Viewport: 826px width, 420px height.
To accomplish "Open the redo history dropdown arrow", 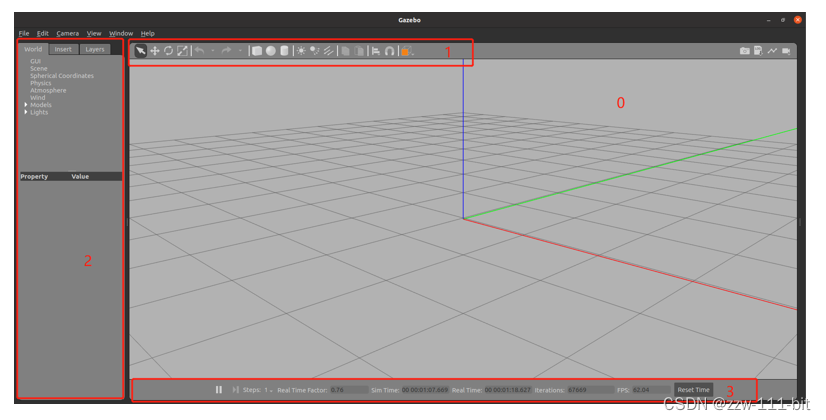I will click(x=240, y=51).
